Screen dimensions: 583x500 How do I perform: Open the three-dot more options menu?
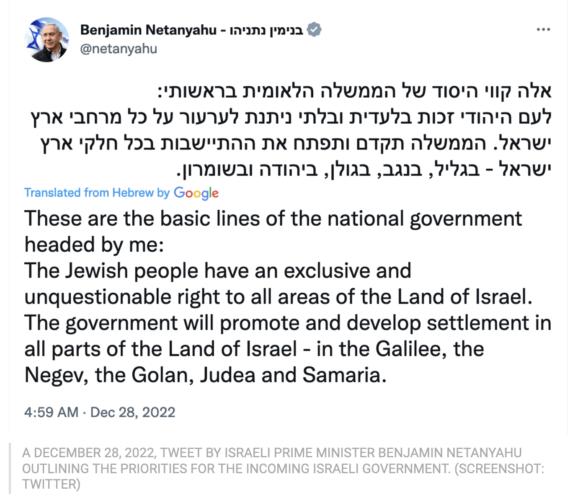(x=543, y=30)
